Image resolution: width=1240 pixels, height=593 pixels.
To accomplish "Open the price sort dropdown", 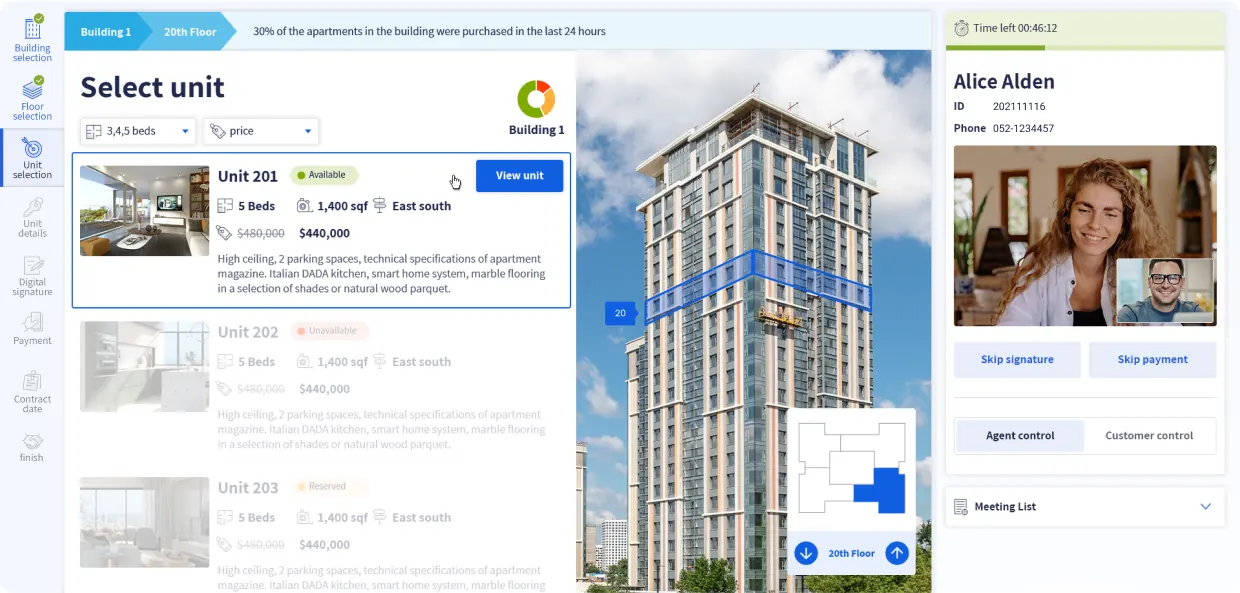I will click(261, 131).
